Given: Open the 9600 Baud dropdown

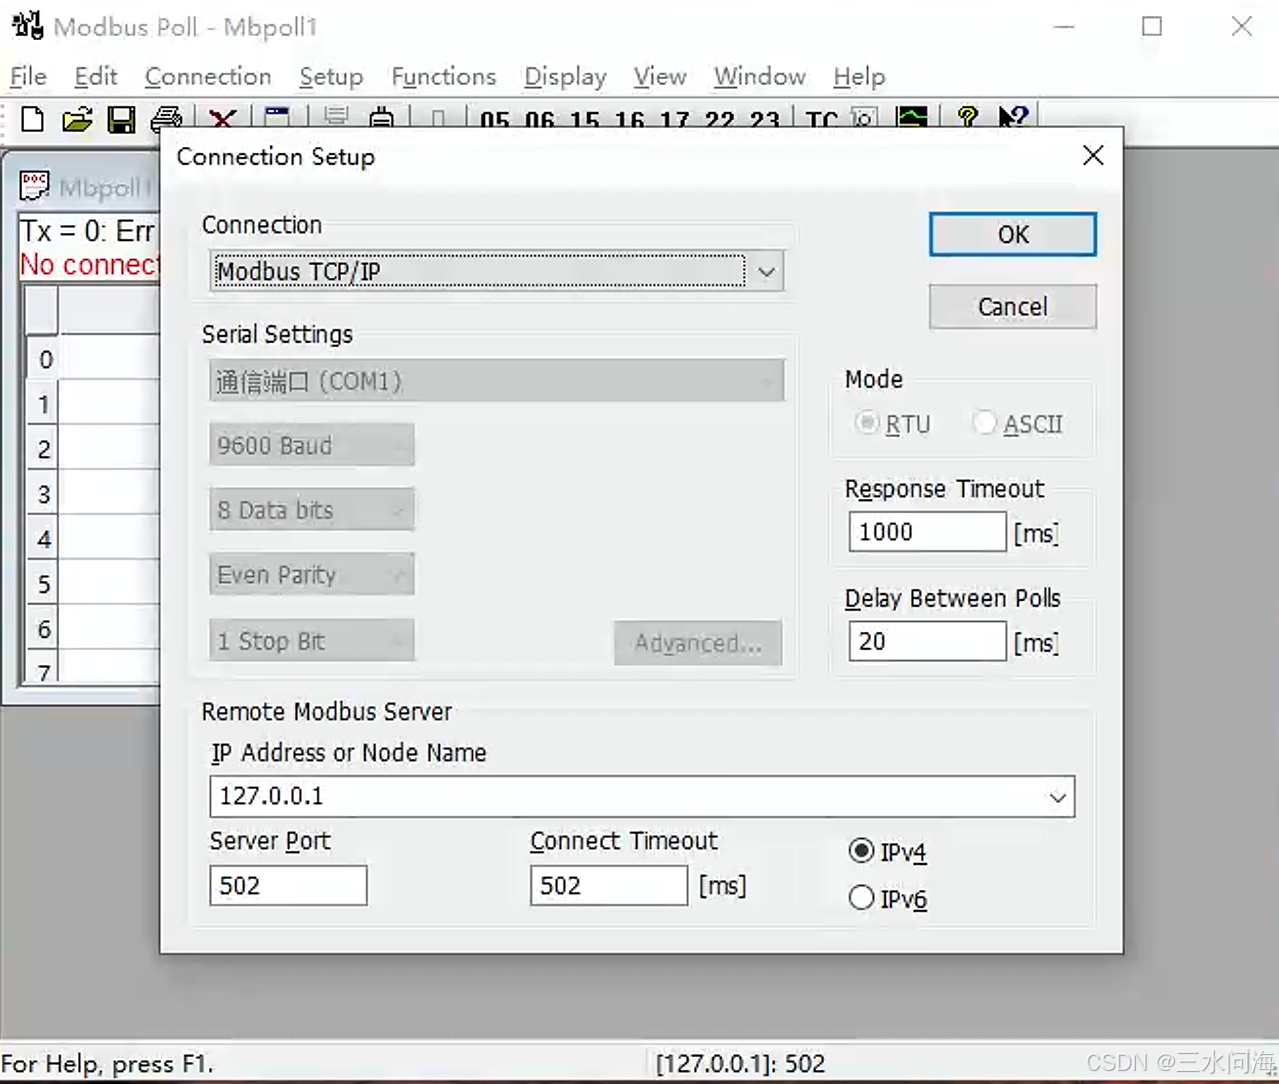Looking at the screenshot, I should coord(312,445).
